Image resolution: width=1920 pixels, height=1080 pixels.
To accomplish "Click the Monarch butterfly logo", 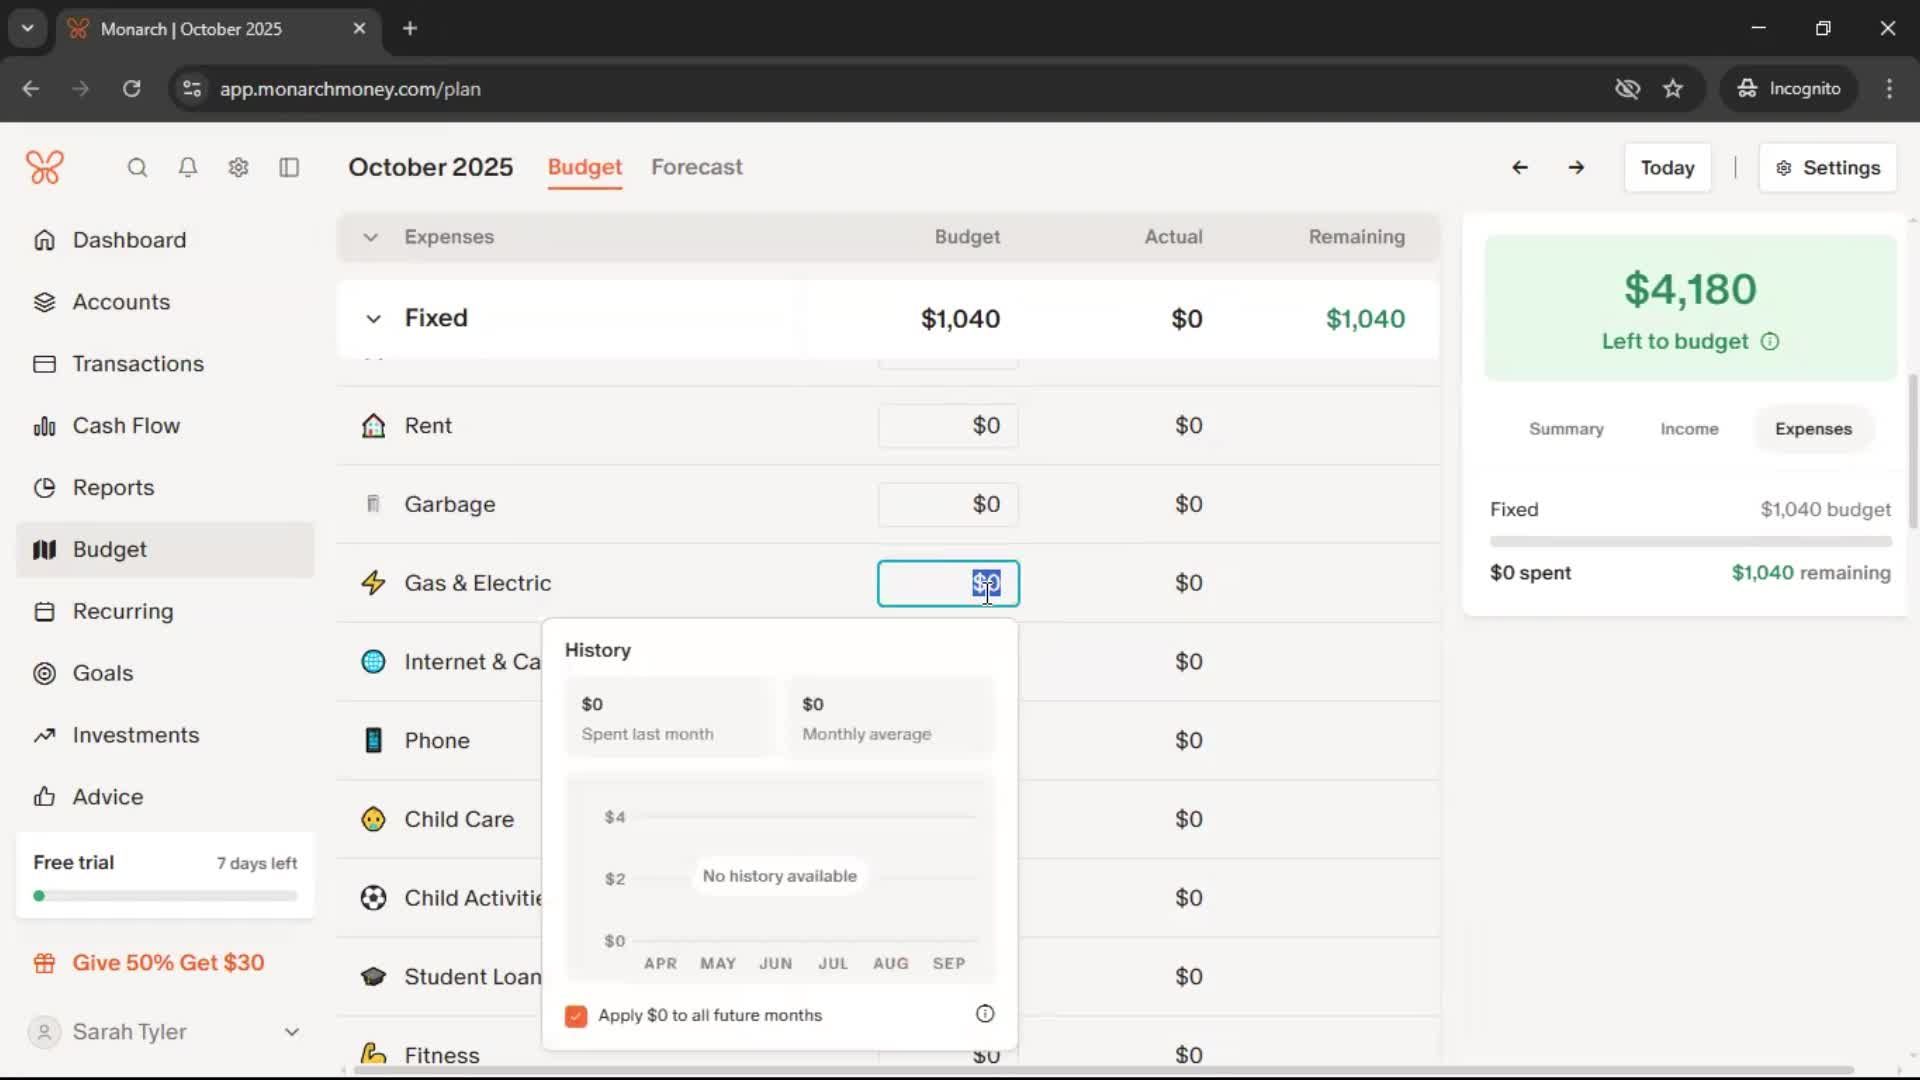I will point(45,167).
